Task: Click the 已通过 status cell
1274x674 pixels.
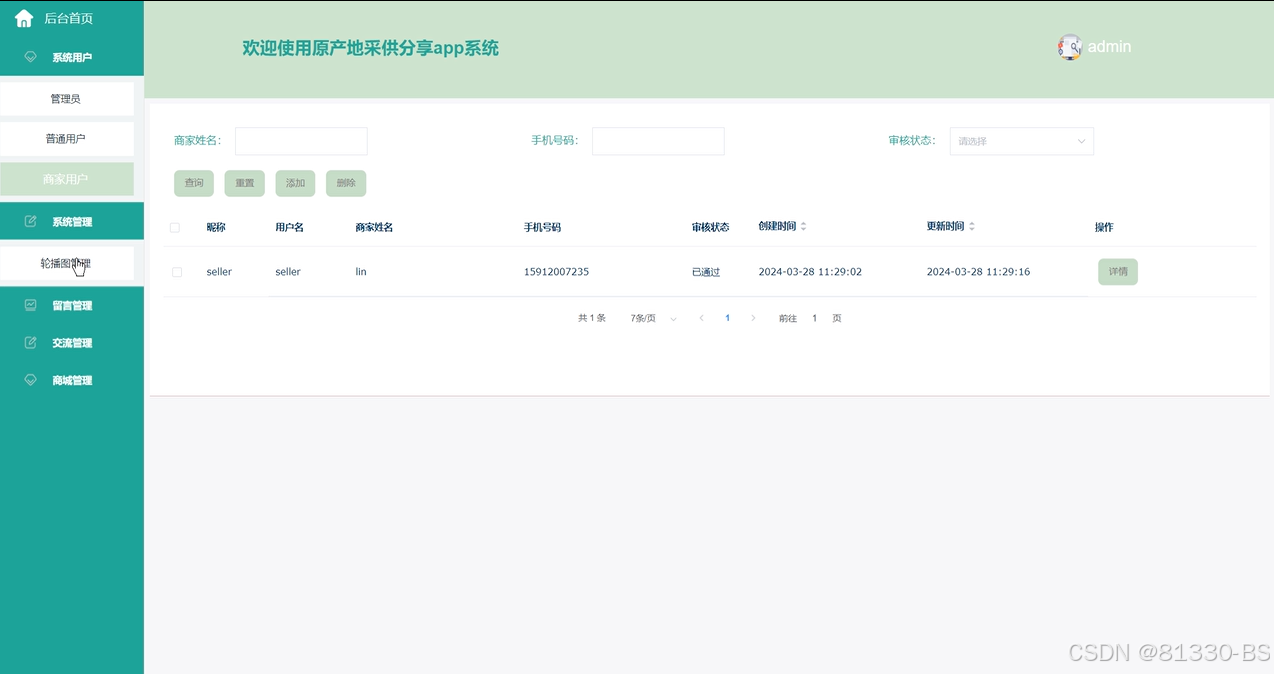Action: click(x=706, y=272)
